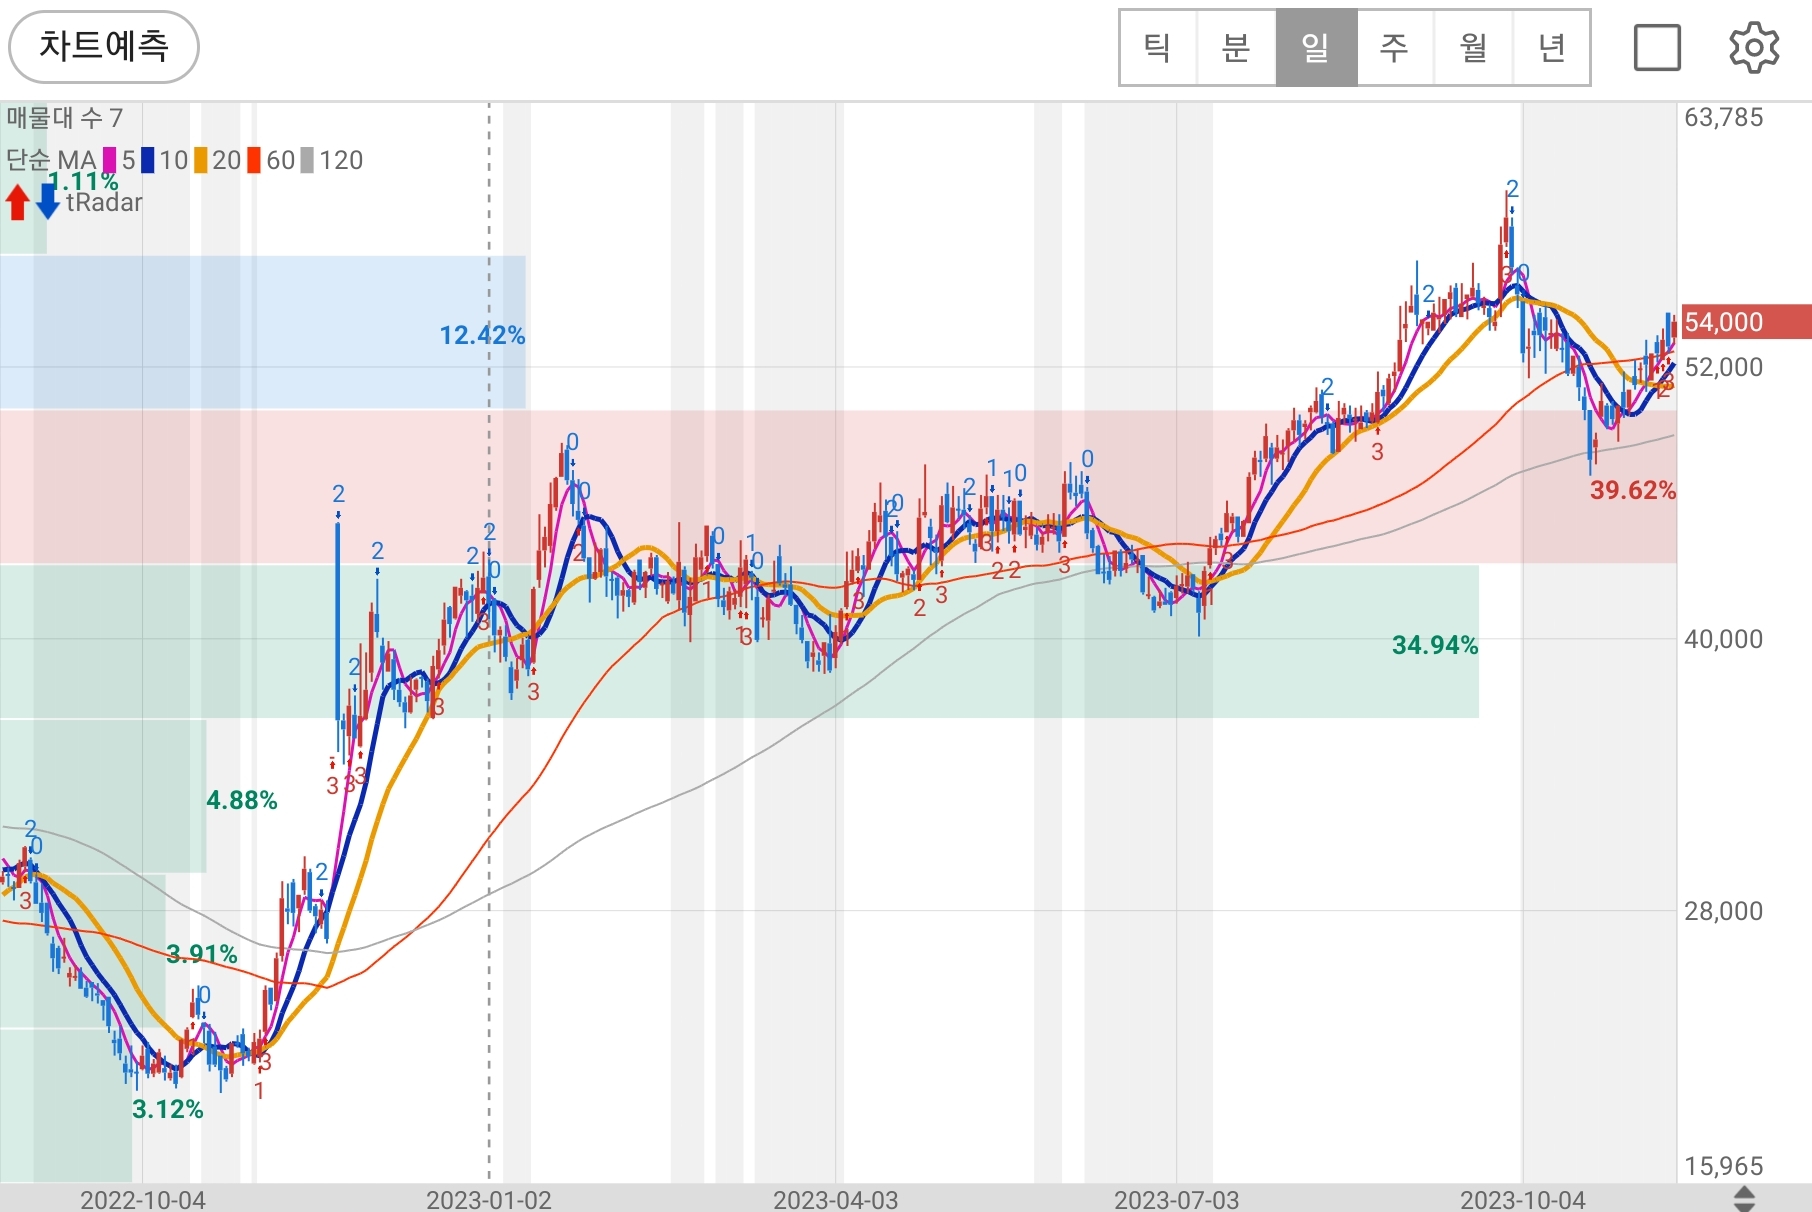Click the 12.42% volume profile label

[x=482, y=335]
